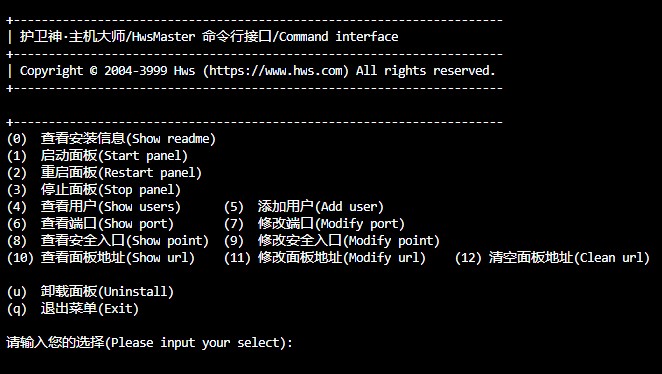Click the Copyright 2004-3999 Hws text
662x374 pixels.
tap(107, 70)
